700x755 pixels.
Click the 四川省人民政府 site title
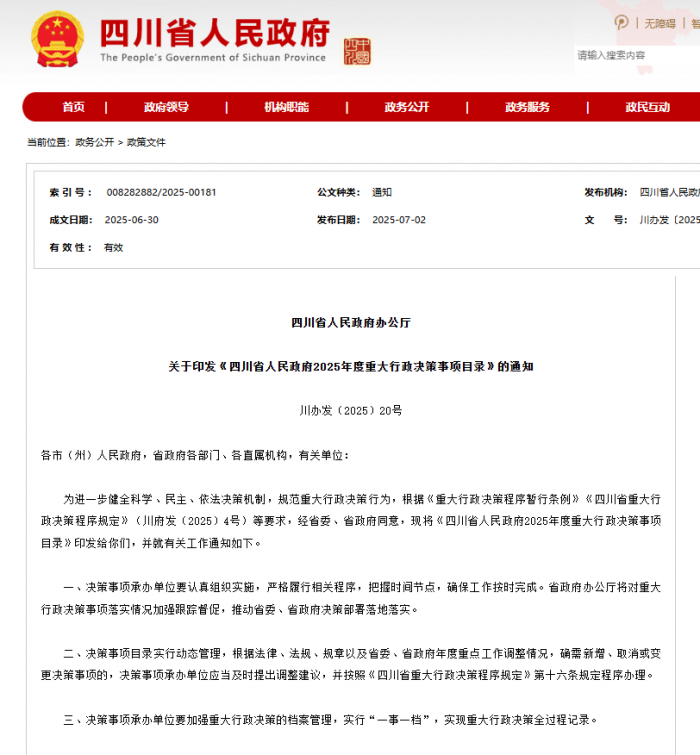215,33
